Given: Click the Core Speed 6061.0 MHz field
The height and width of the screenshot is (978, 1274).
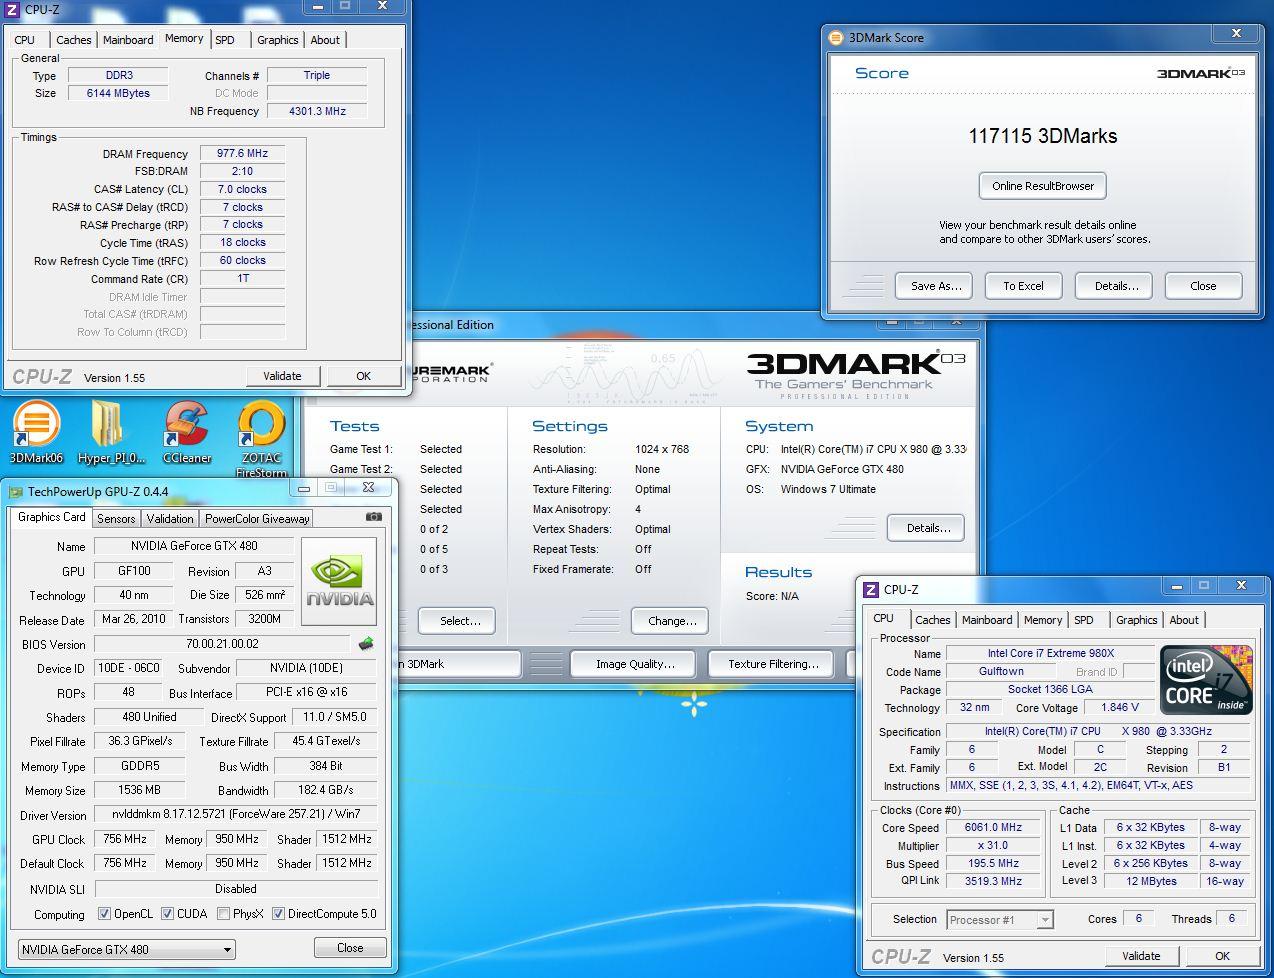Looking at the screenshot, I should pos(992,828).
